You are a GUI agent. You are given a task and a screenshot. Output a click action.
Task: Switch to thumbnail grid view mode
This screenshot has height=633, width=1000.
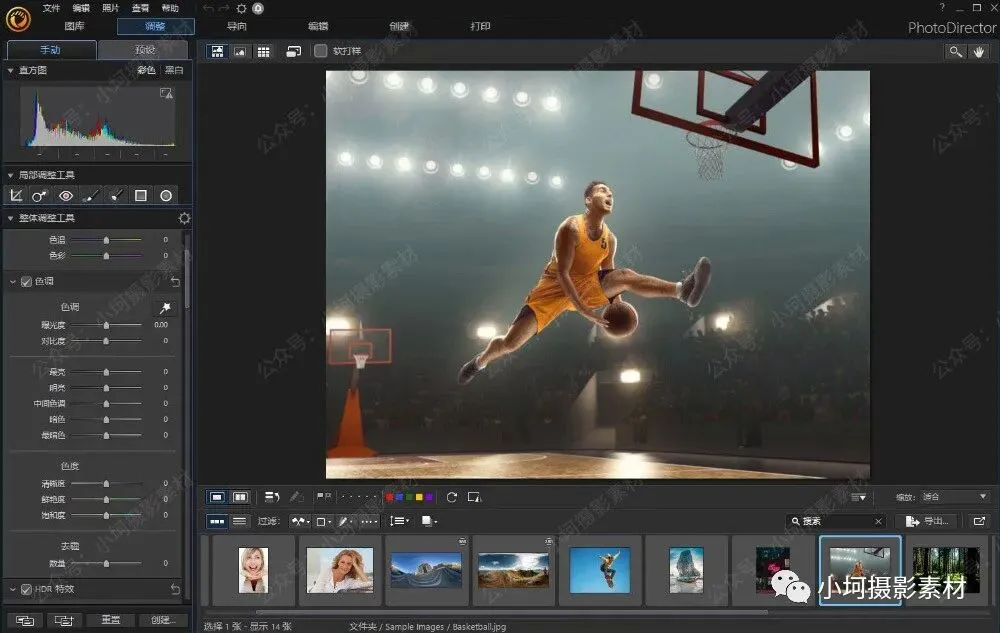(x=264, y=51)
